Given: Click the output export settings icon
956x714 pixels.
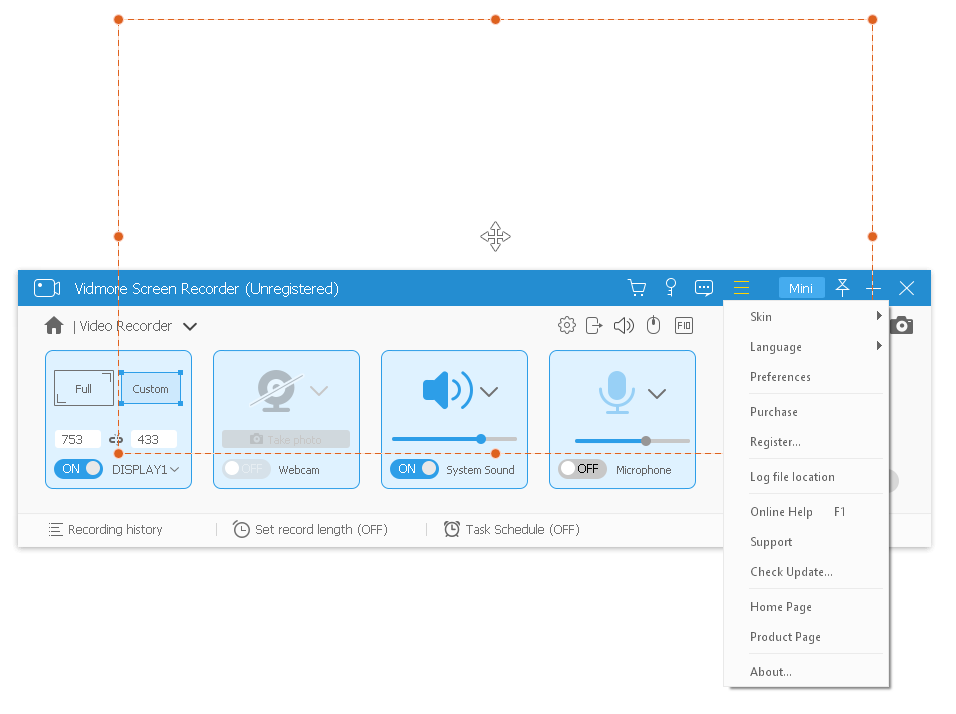Looking at the screenshot, I should pos(594,326).
